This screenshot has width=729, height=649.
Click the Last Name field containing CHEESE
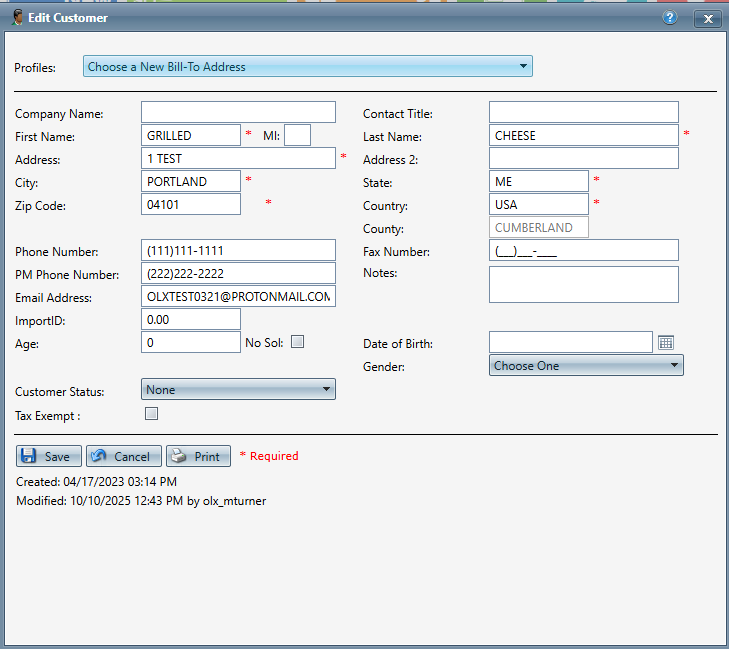[x=583, y=135]
